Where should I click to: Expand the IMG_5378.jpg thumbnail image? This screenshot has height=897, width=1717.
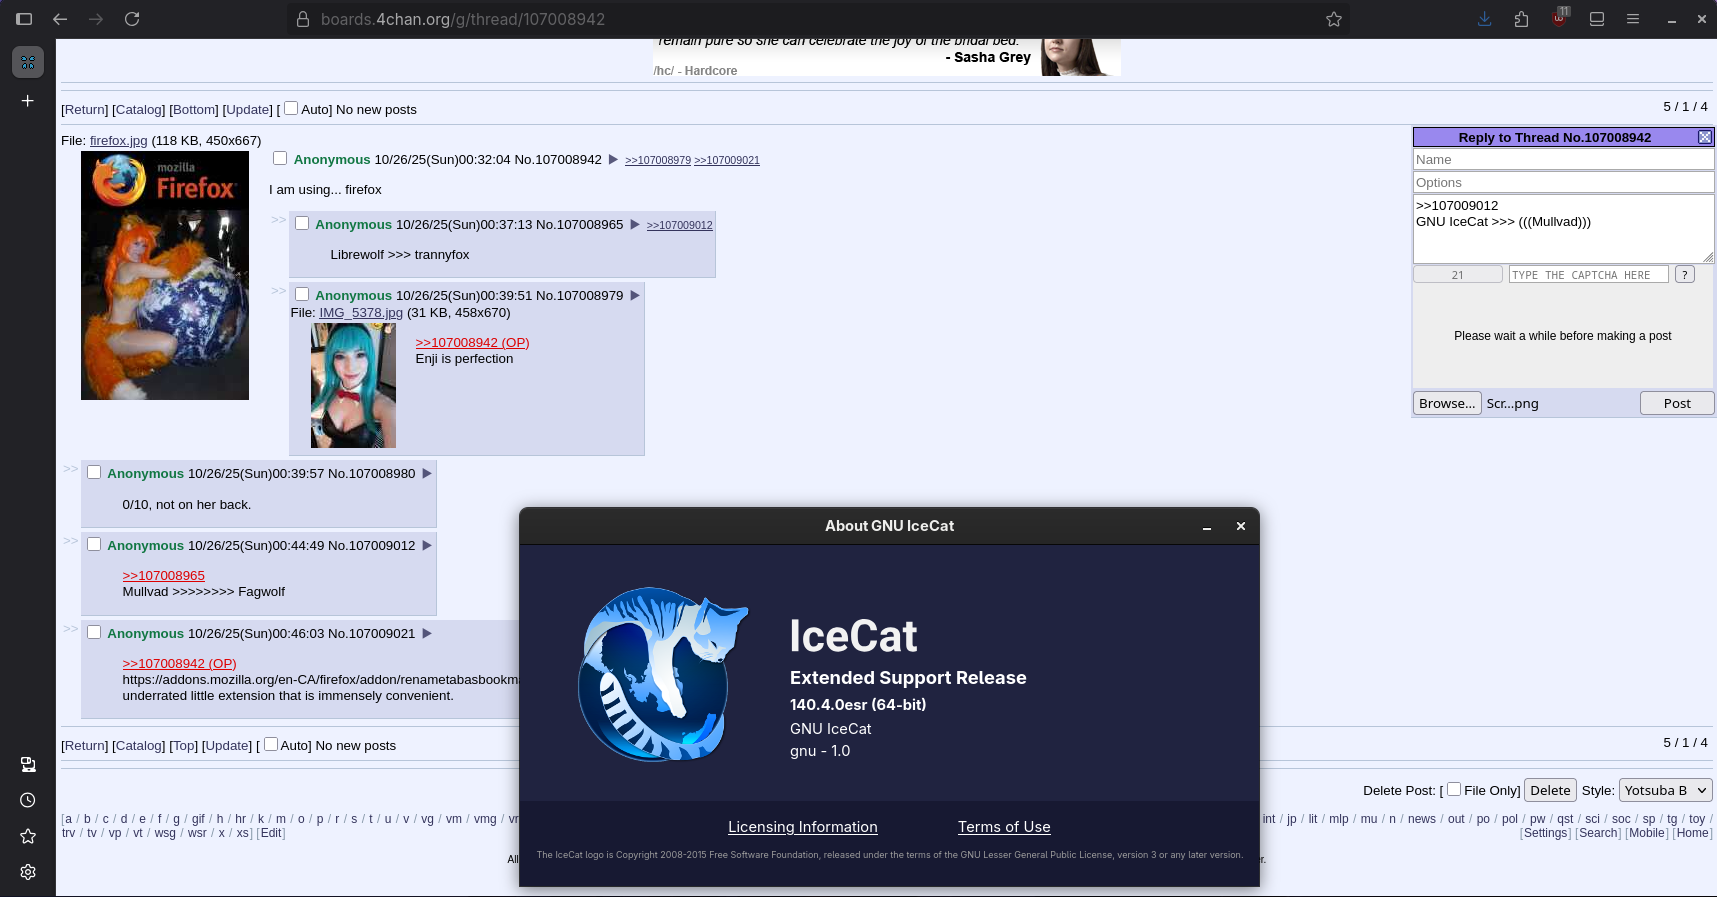click(353, 385)
